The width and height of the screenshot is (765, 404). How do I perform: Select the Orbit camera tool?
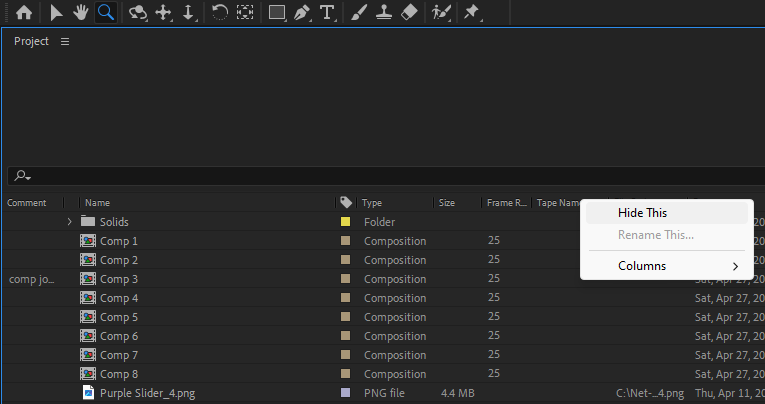click(138, 13)
